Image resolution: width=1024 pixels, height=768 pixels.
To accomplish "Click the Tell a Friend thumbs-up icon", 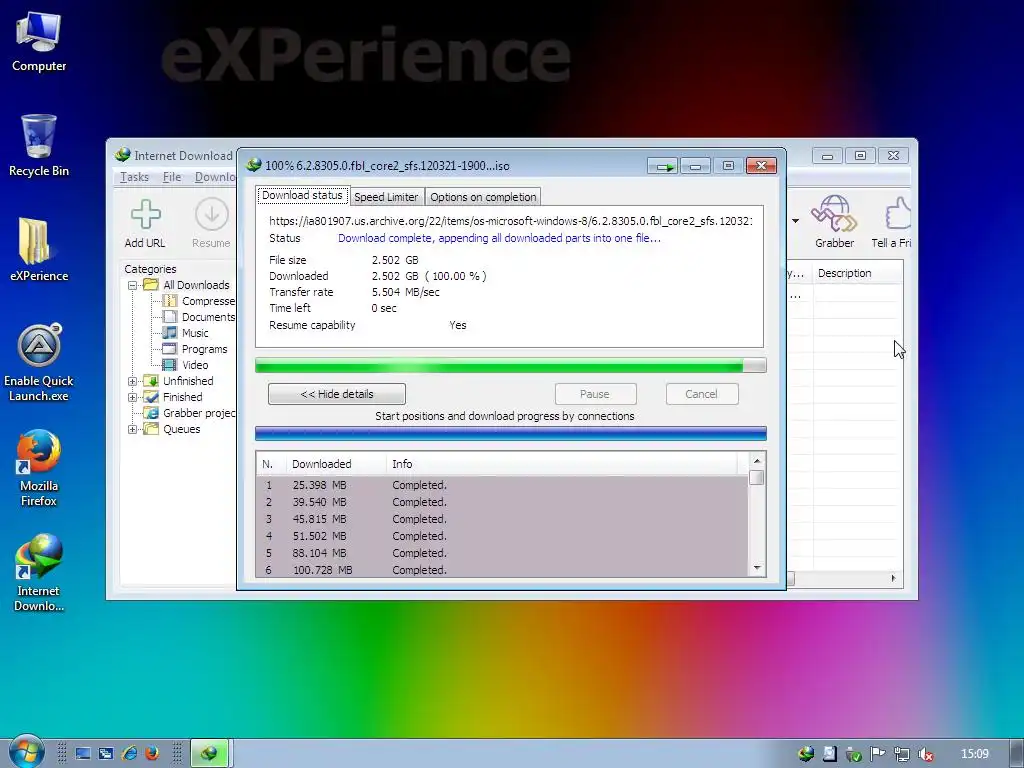I will (x=899, y=214).
